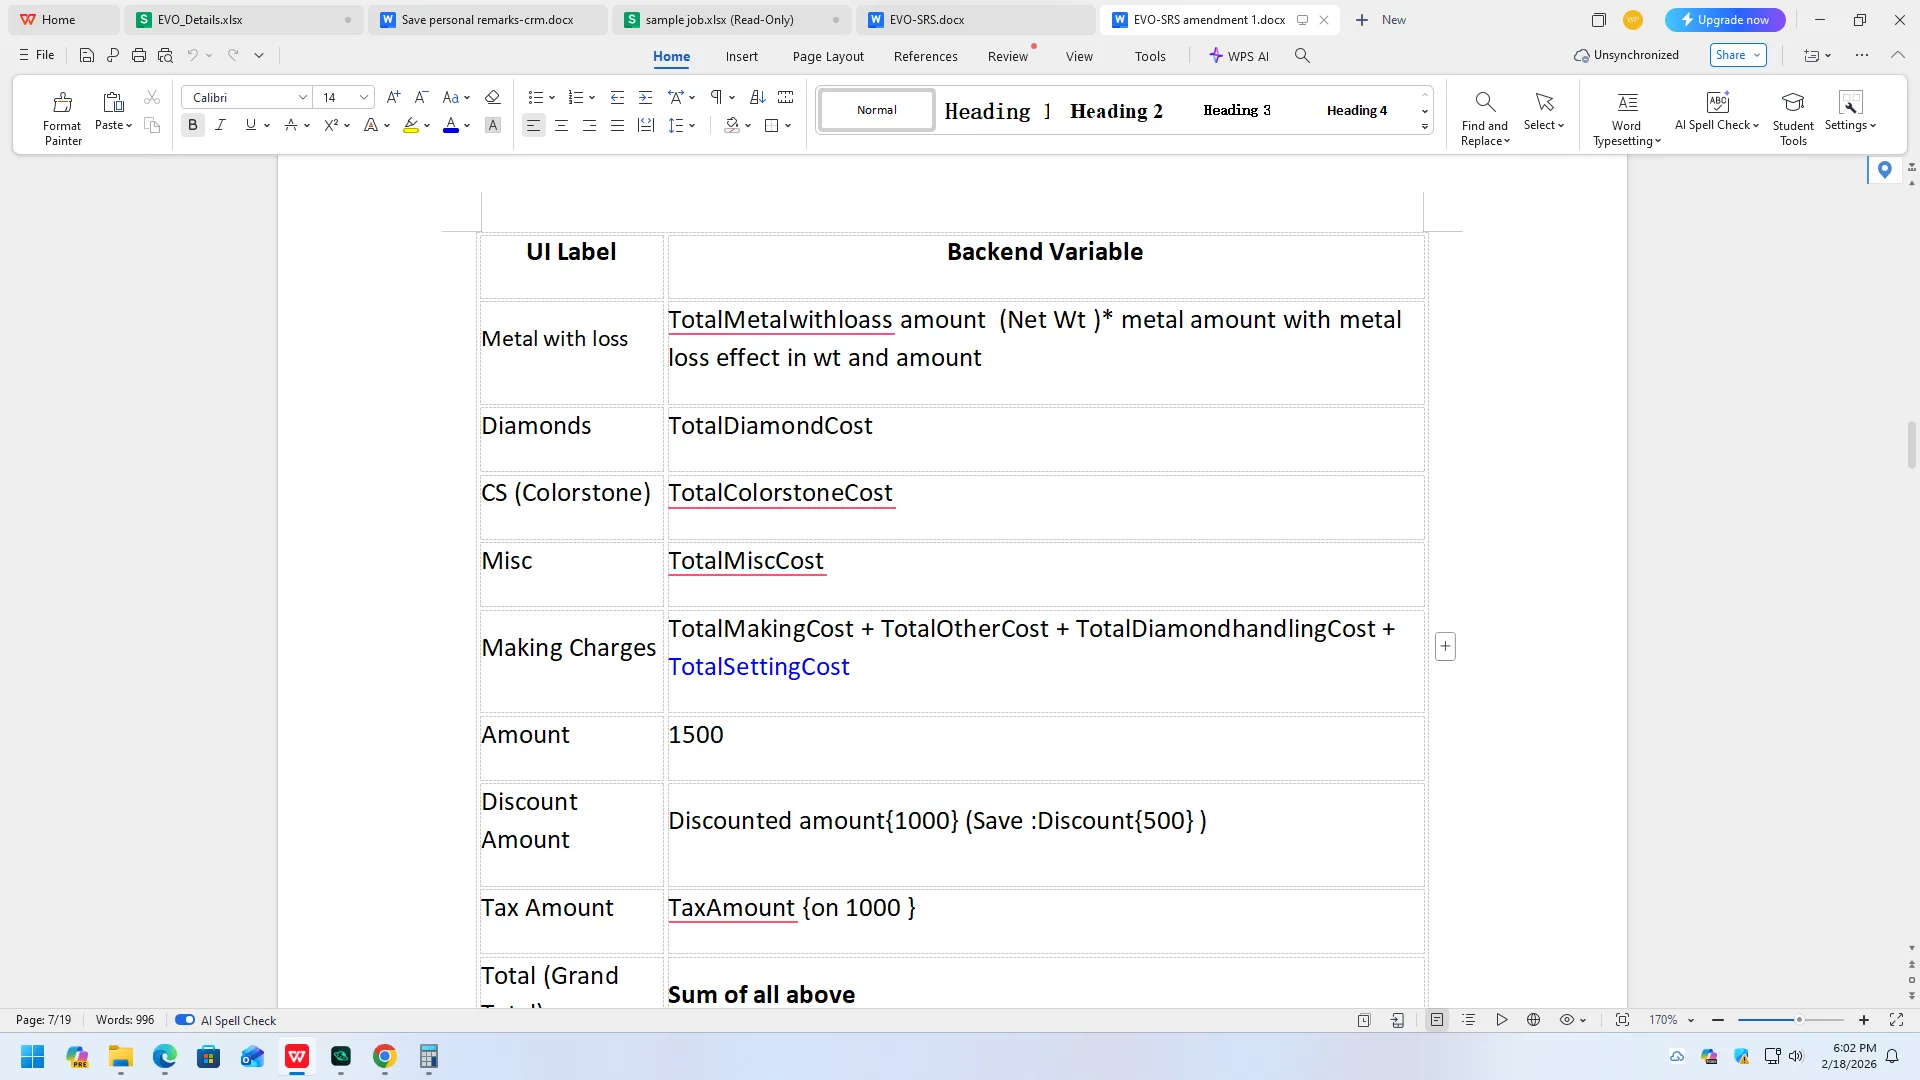This screenshot has height=1080, width=1920.
Task: Click increase indent icon
Action: pos(646,97)
